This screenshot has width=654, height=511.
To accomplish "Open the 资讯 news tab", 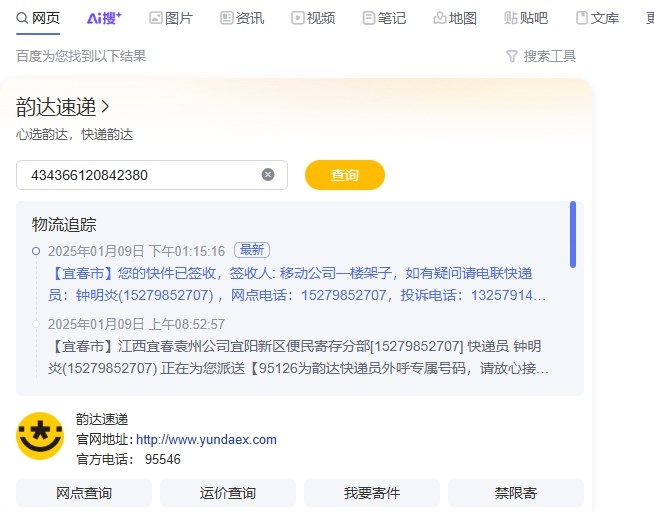I will coord(242,18).
